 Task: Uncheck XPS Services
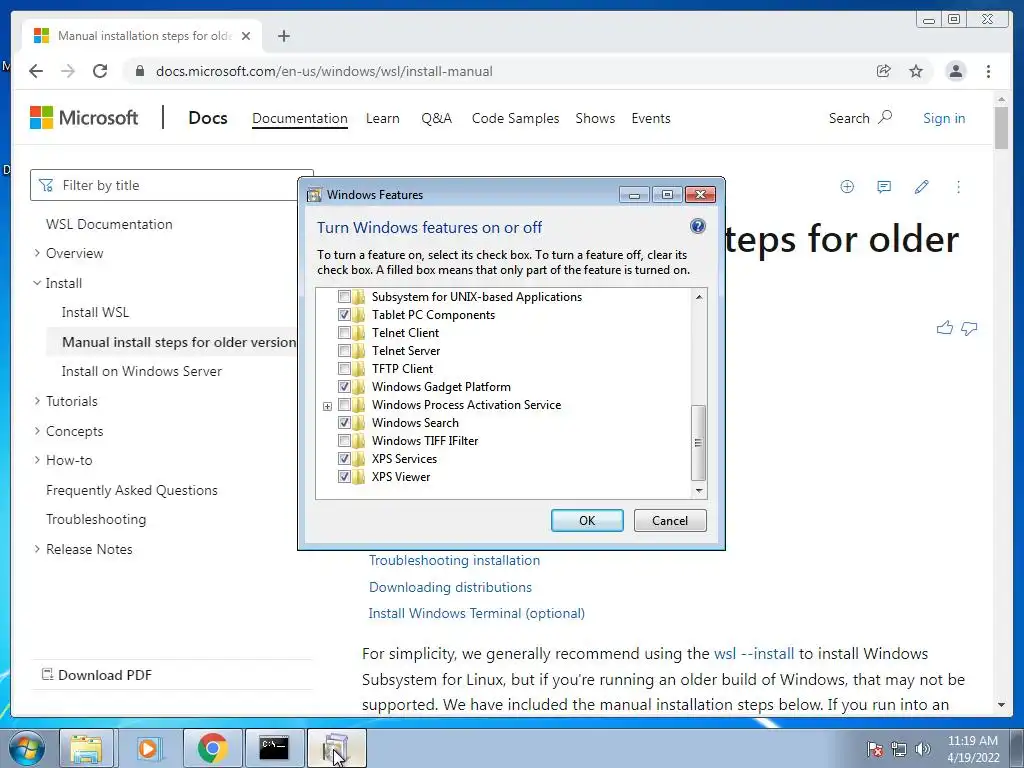[344, 458]
